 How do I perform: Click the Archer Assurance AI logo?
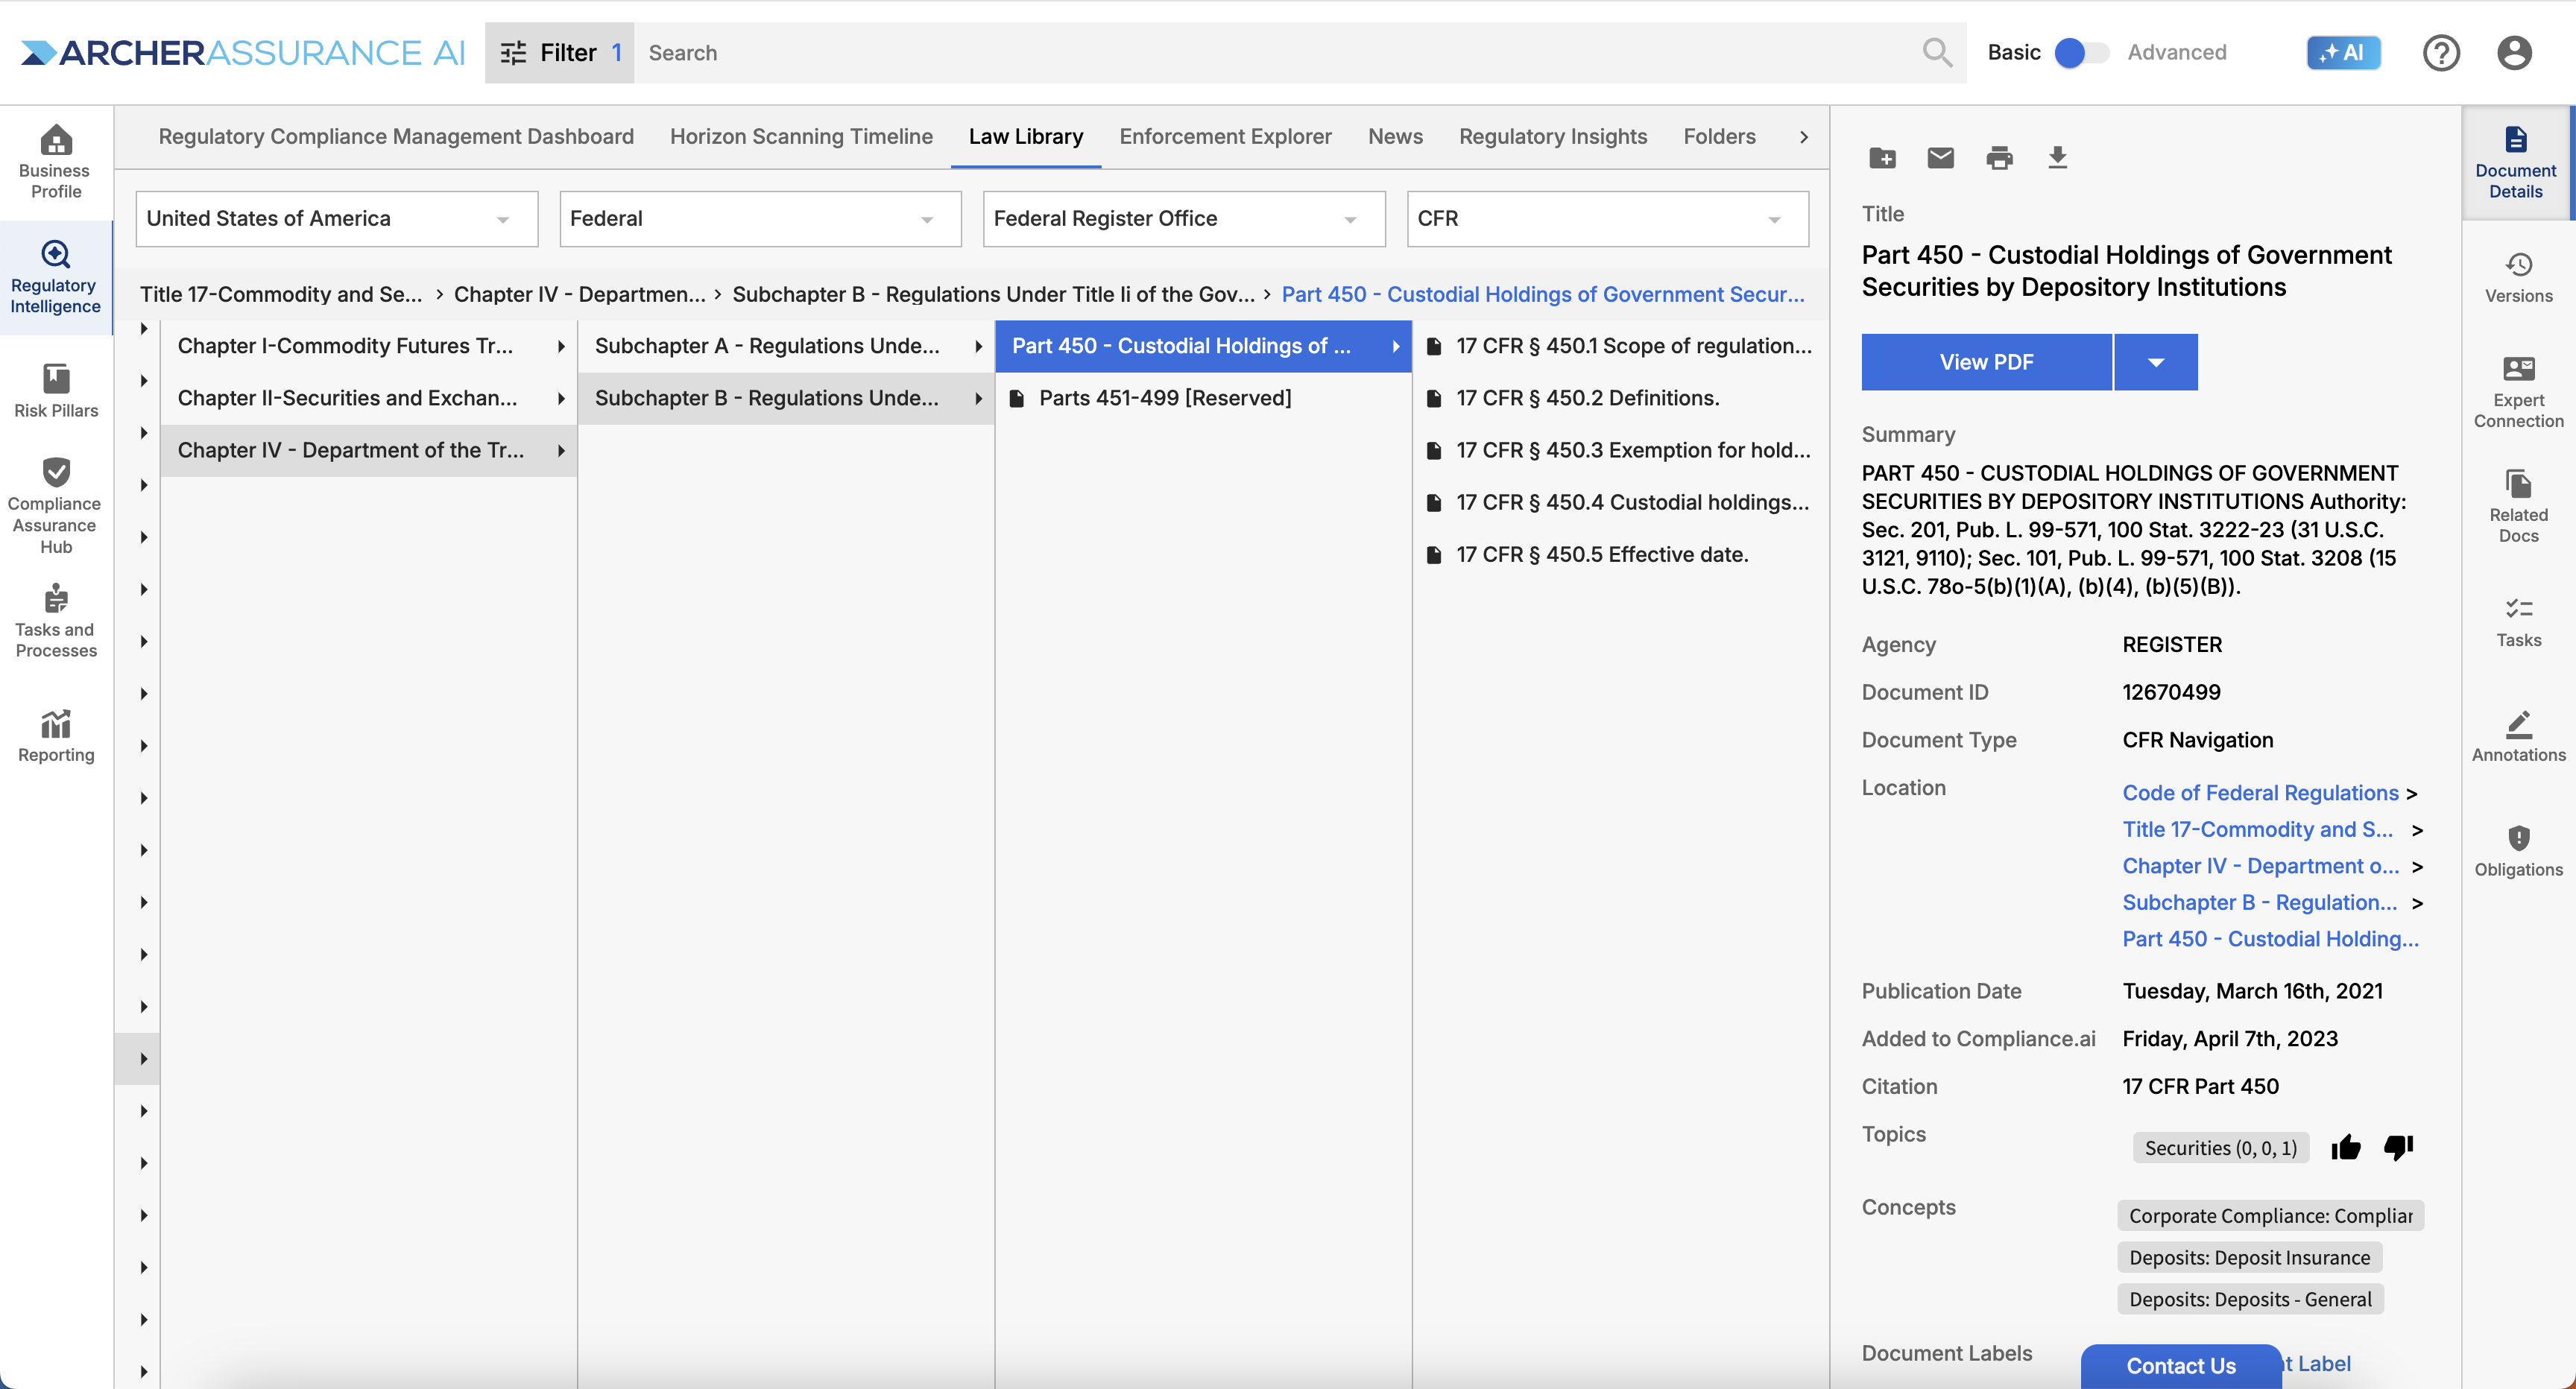point(243,53)
